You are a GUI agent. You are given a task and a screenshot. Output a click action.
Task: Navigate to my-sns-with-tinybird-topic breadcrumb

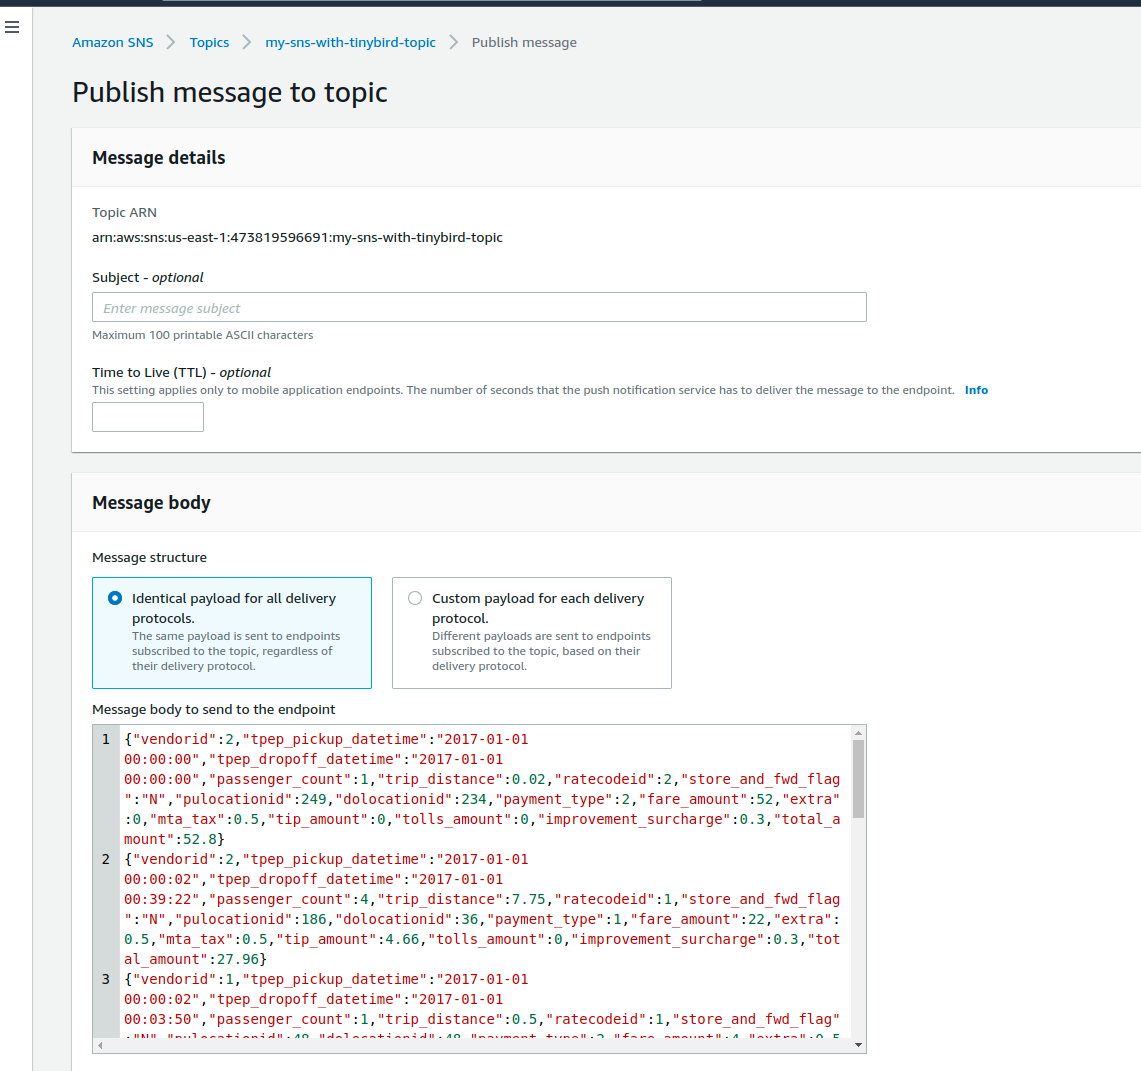click(x=350, y=42)
